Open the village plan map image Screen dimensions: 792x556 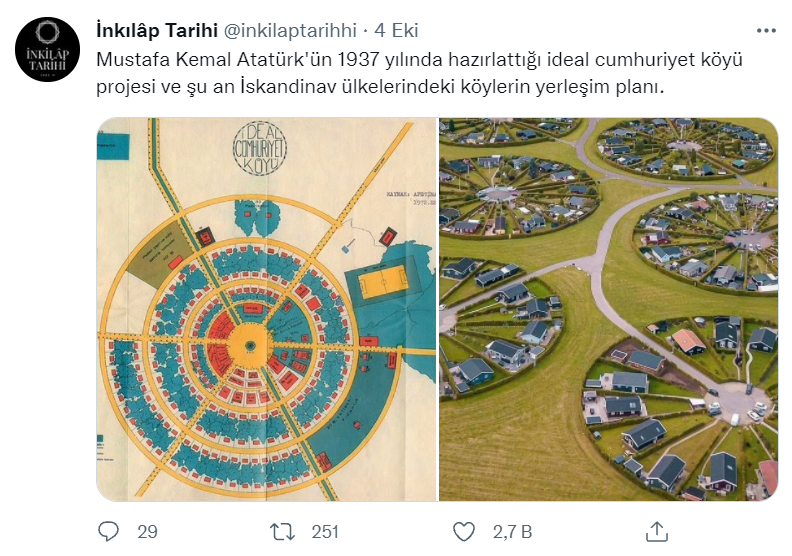[x=267, y=309]
